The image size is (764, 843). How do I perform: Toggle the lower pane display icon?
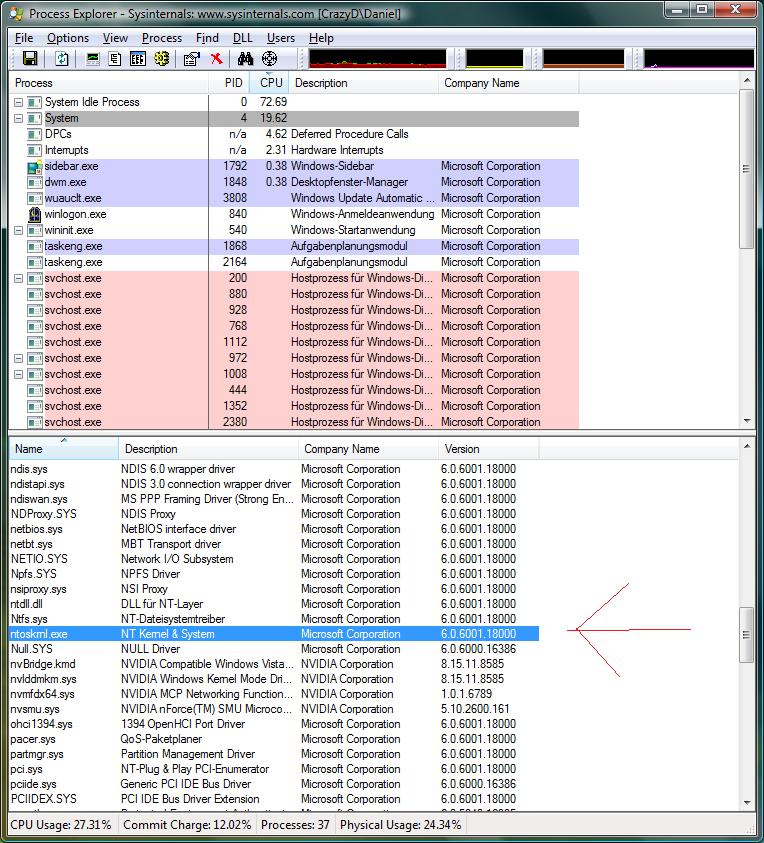click(x=138, y=59)
